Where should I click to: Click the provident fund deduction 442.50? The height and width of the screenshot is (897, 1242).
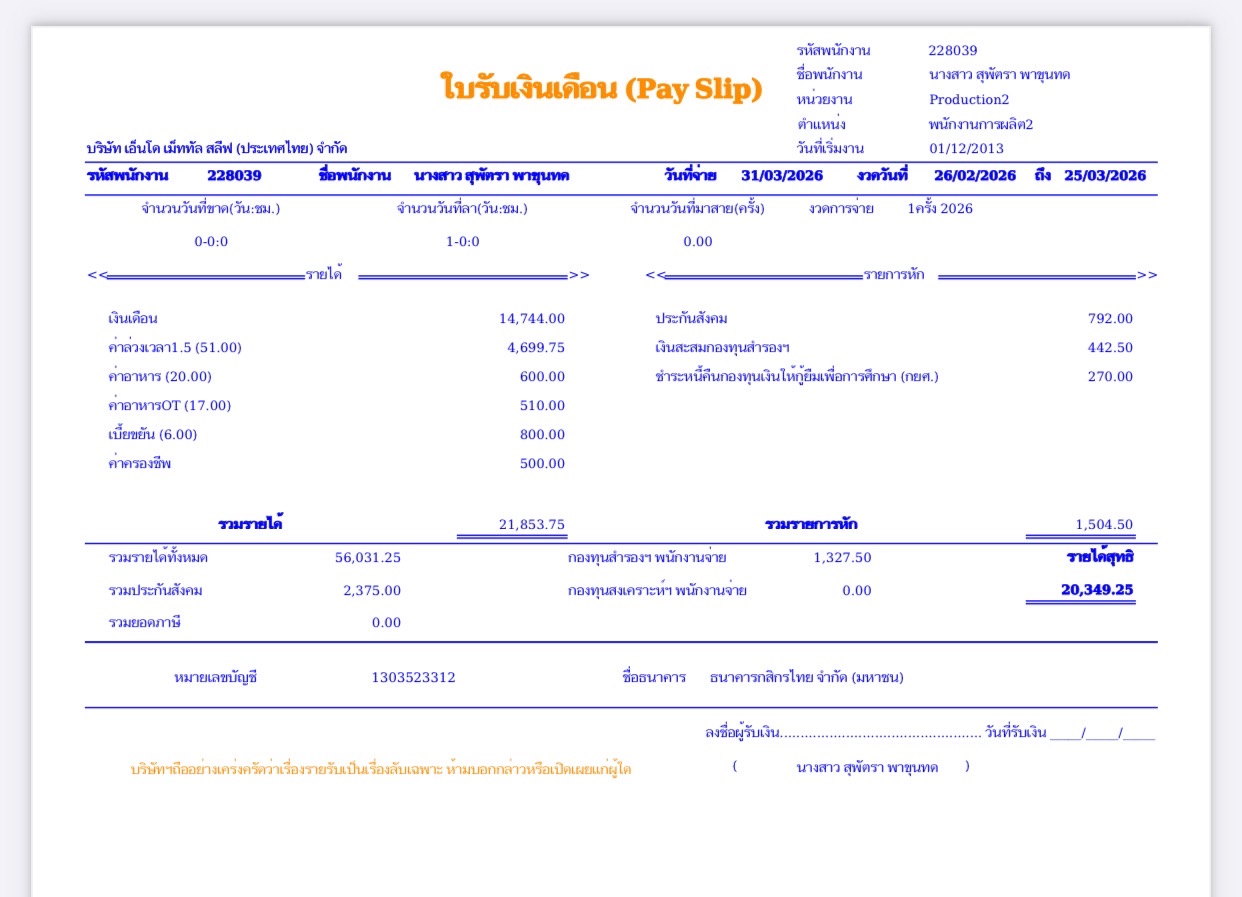(1110, 347)
